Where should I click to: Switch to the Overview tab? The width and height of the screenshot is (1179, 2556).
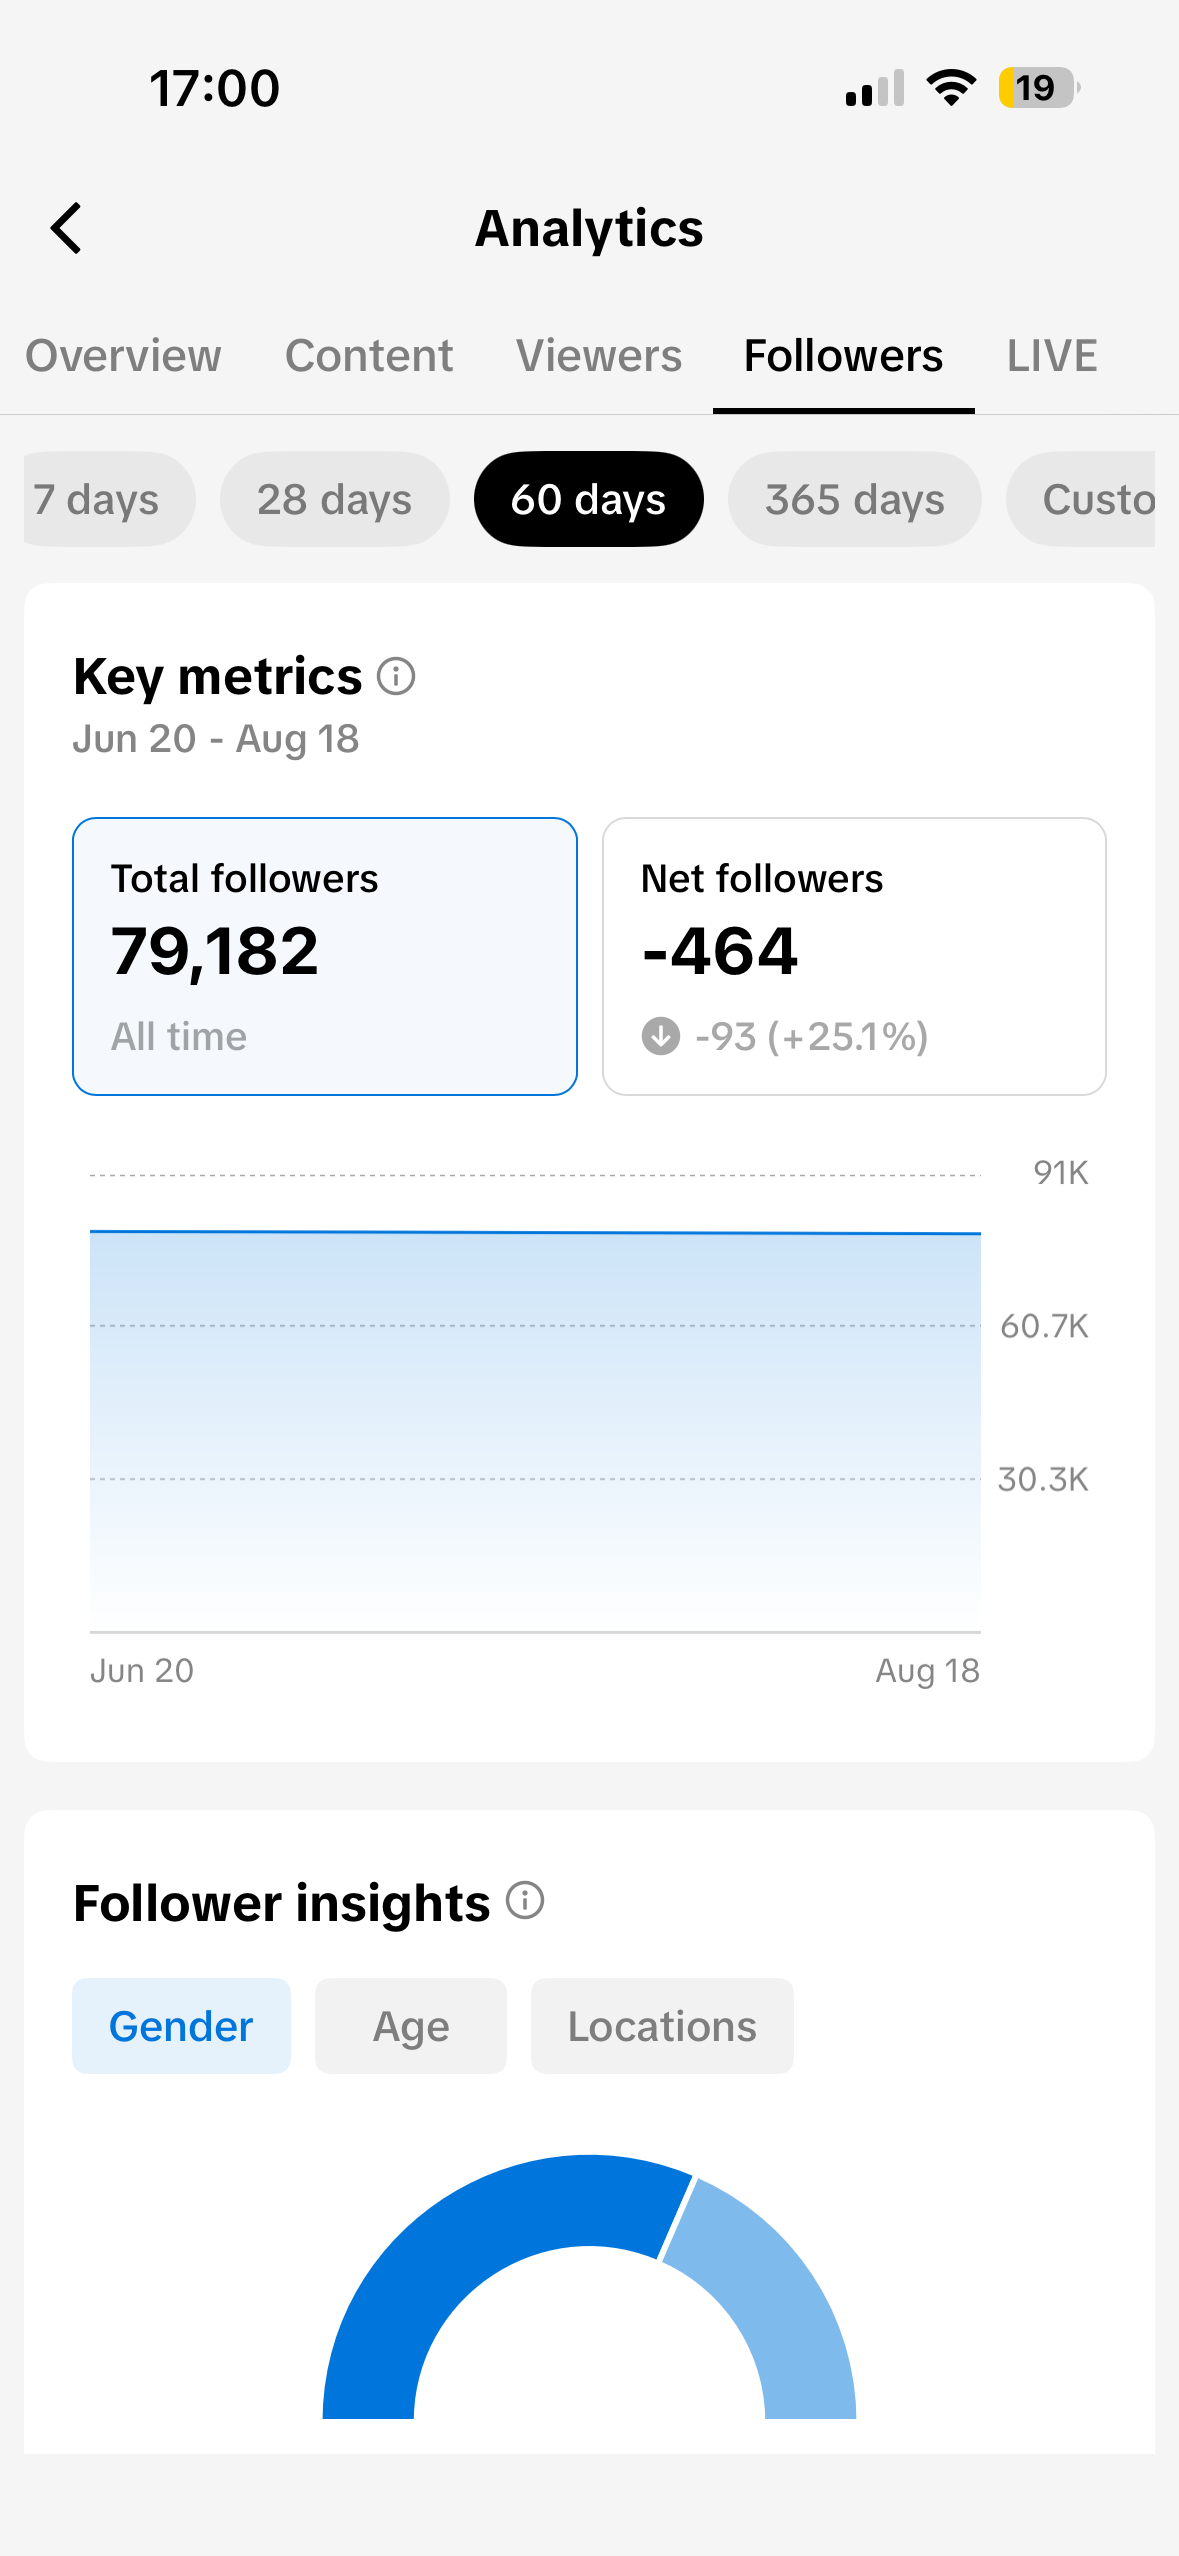(x=123, y=356)
